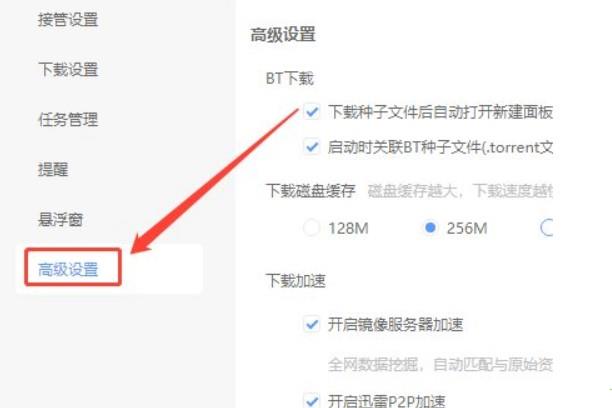Click the 开启镜像服务器加速 label text

click(x=395, y=324)
